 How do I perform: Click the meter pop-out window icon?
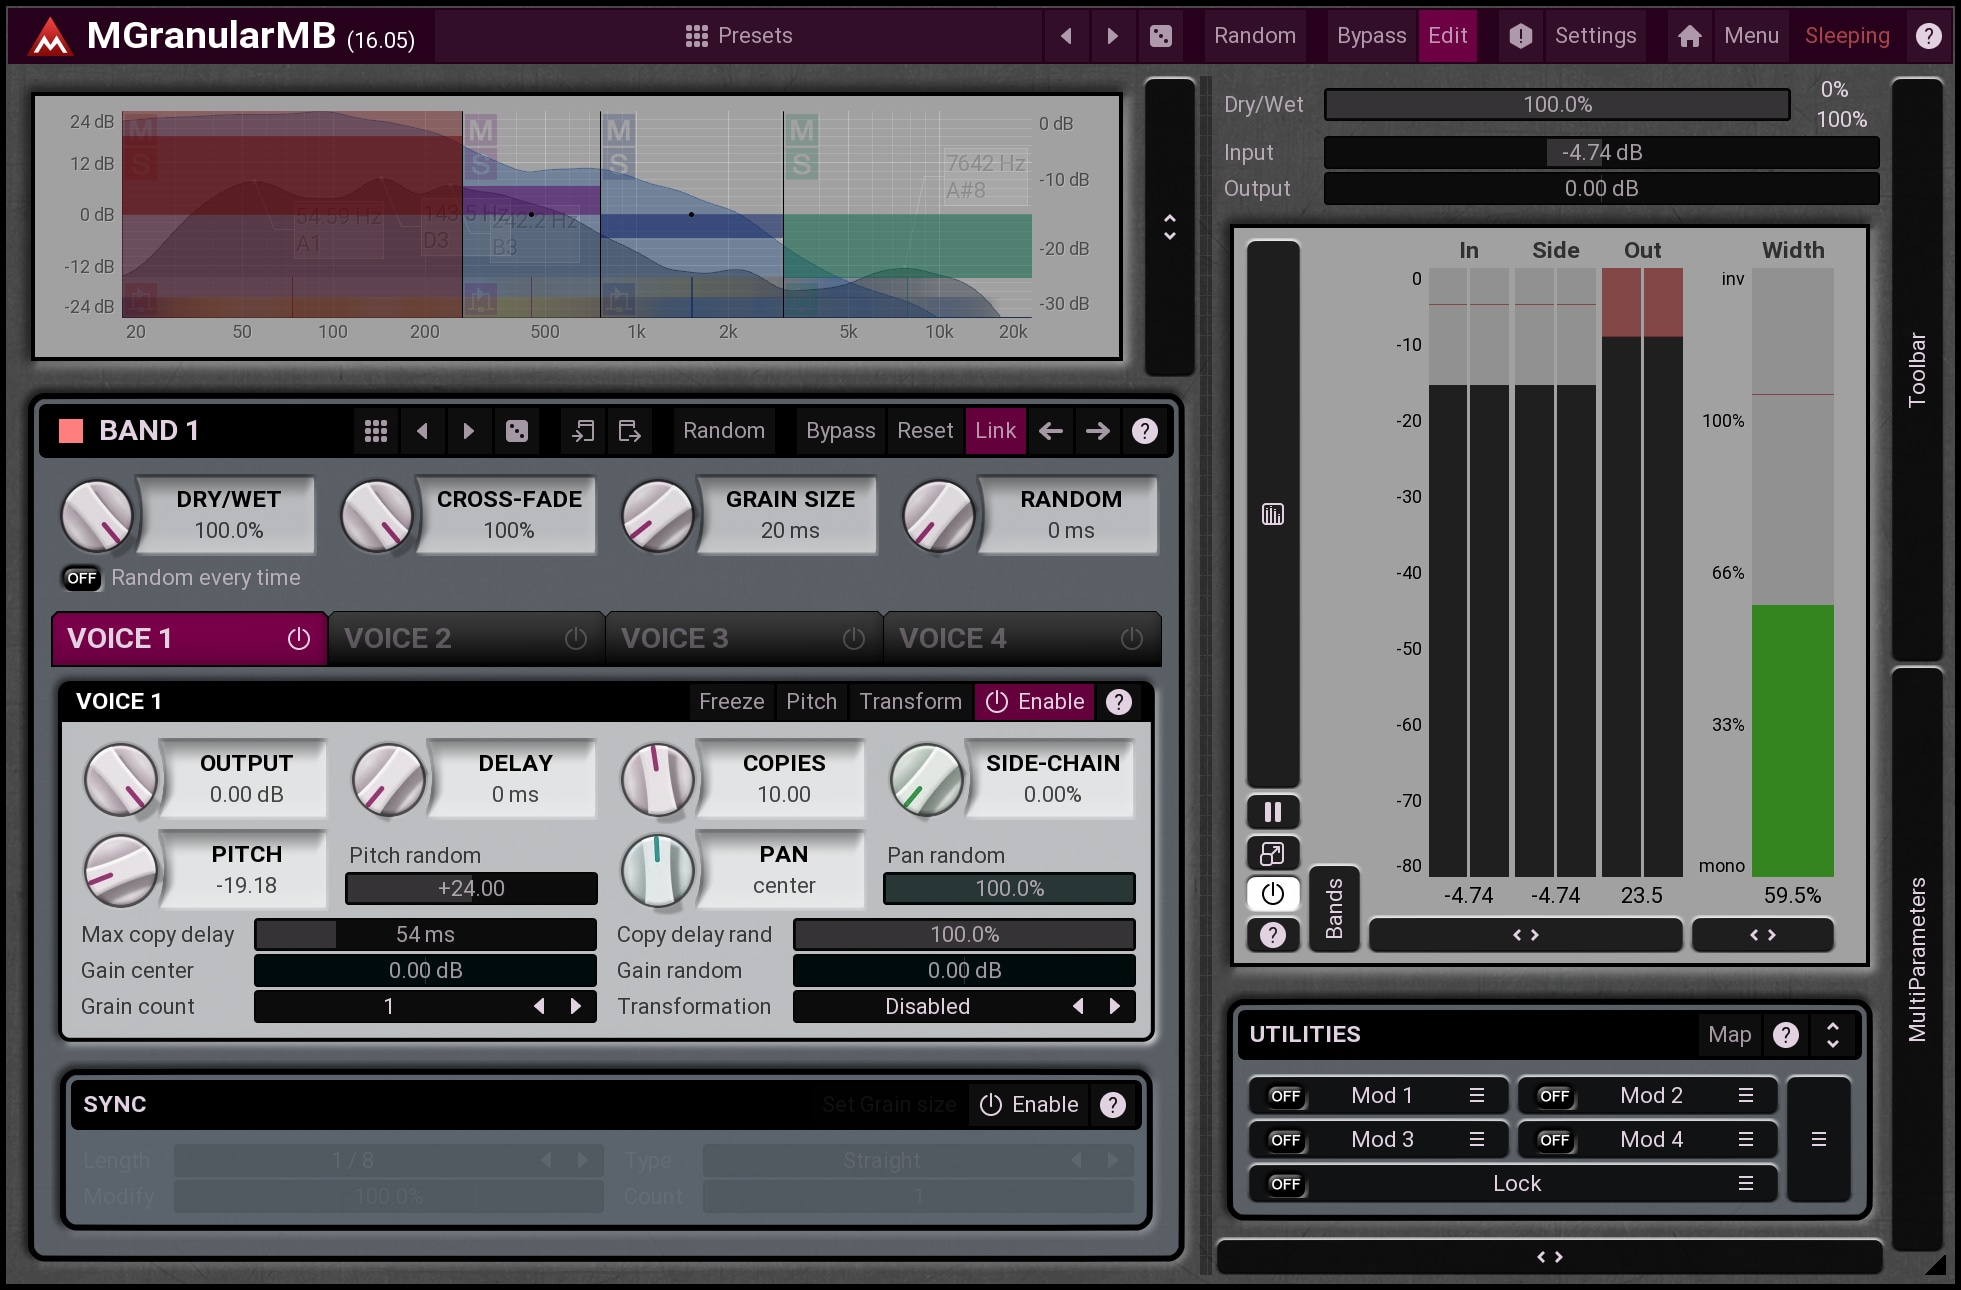[x=1272, y=853]
